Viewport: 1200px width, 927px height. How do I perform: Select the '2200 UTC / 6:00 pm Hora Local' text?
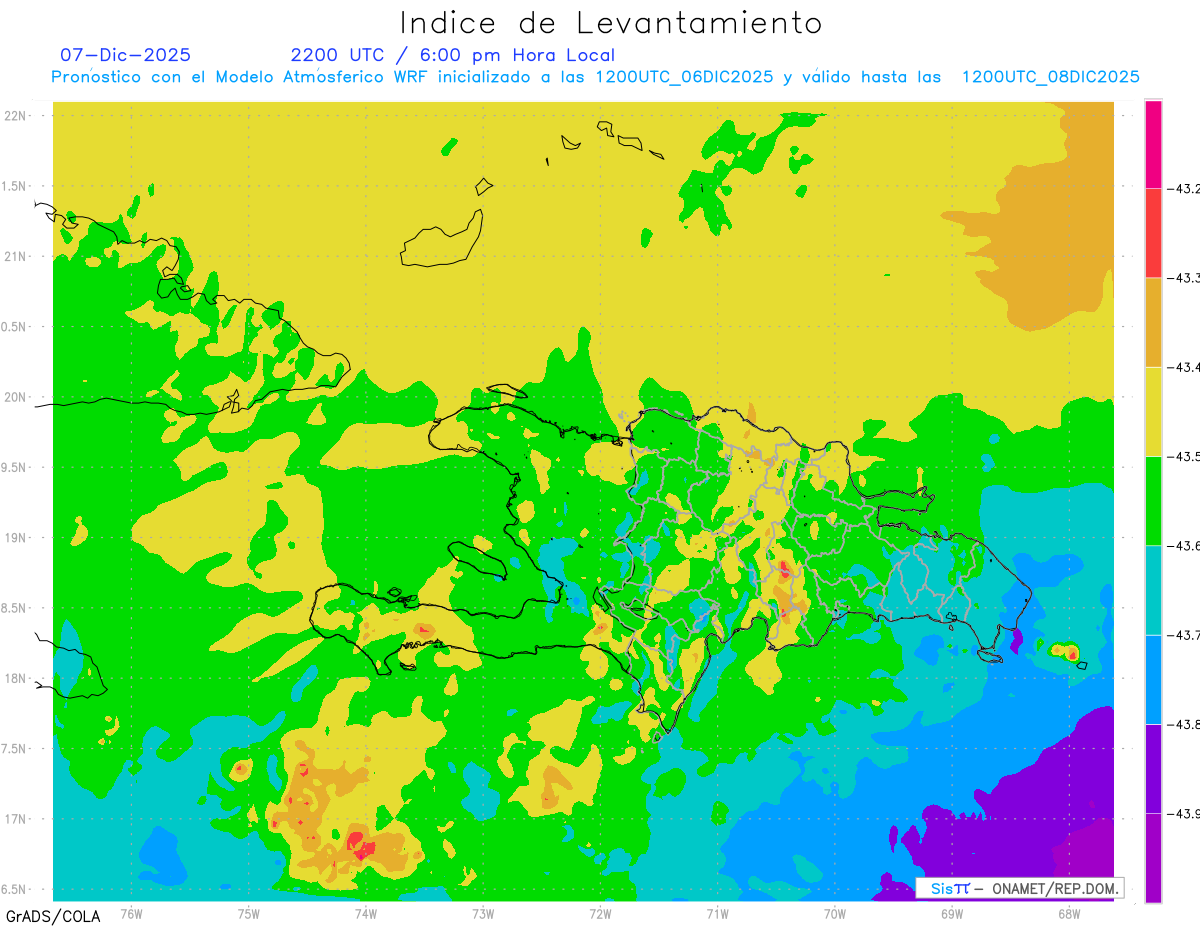click(453, 56)
